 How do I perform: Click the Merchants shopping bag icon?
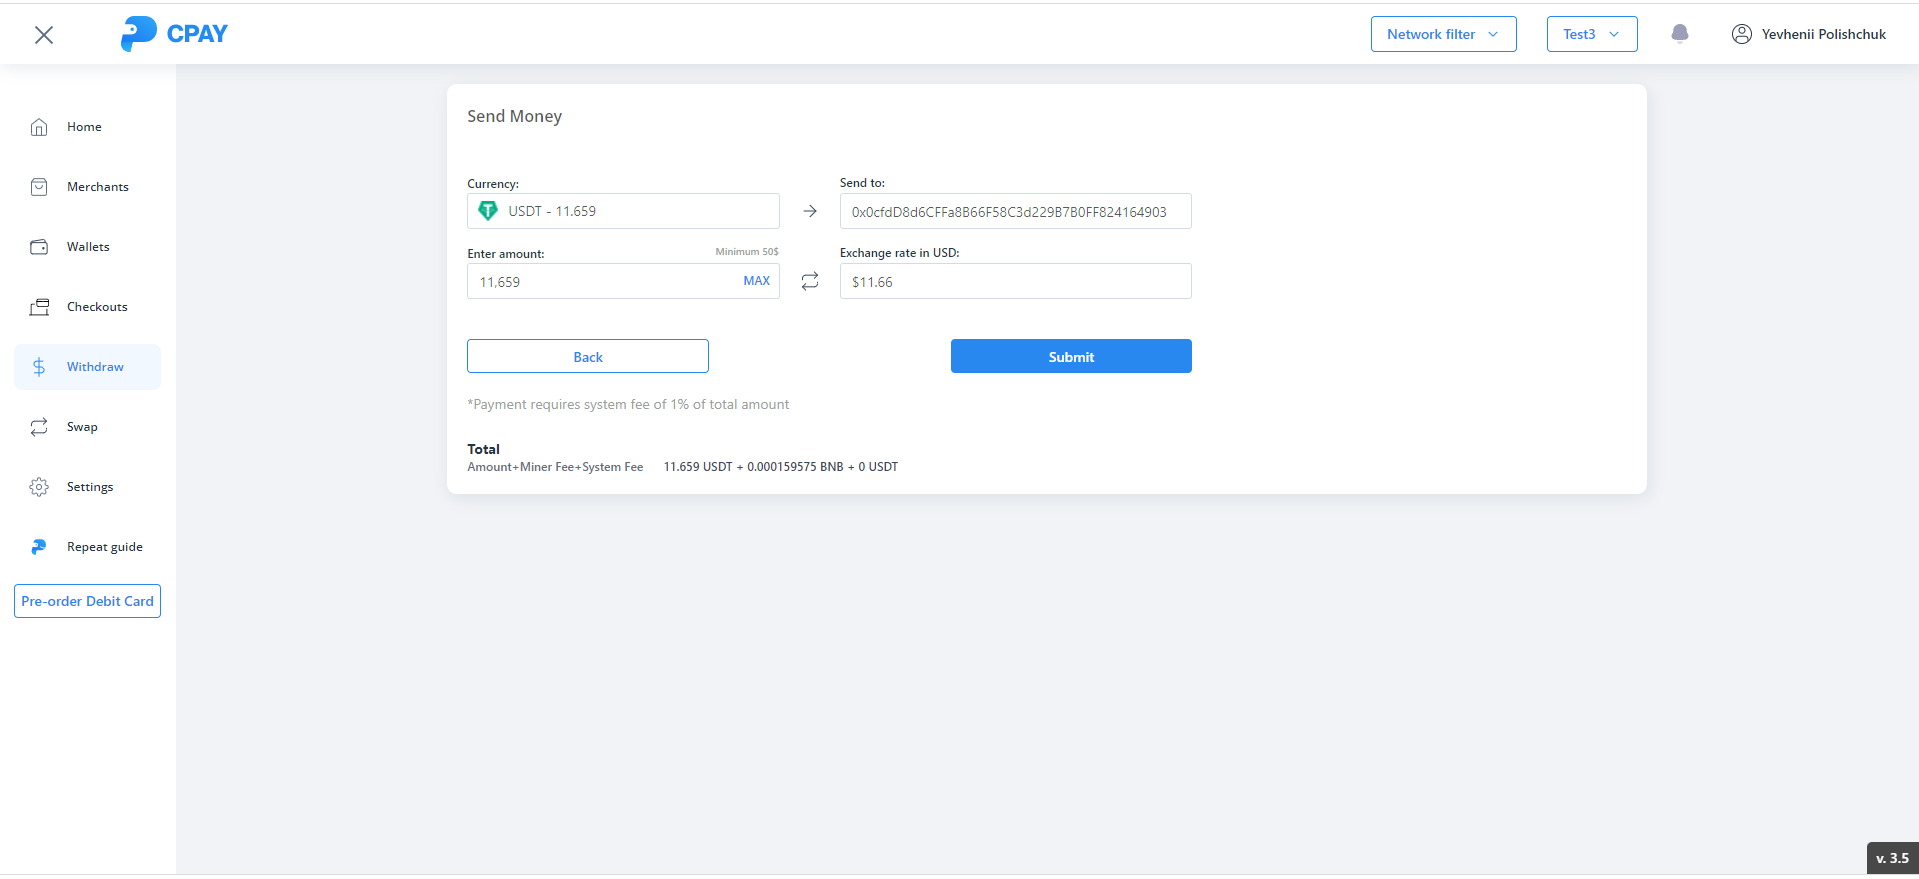(39, 187)
